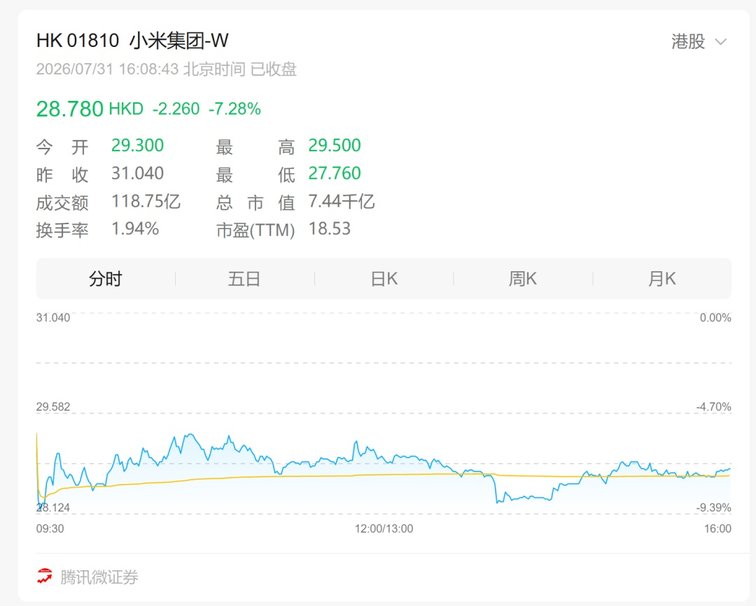This screenshot has width=756, height=606.
Task: Switch to the 分时 intraday tab
Action: 106,279
